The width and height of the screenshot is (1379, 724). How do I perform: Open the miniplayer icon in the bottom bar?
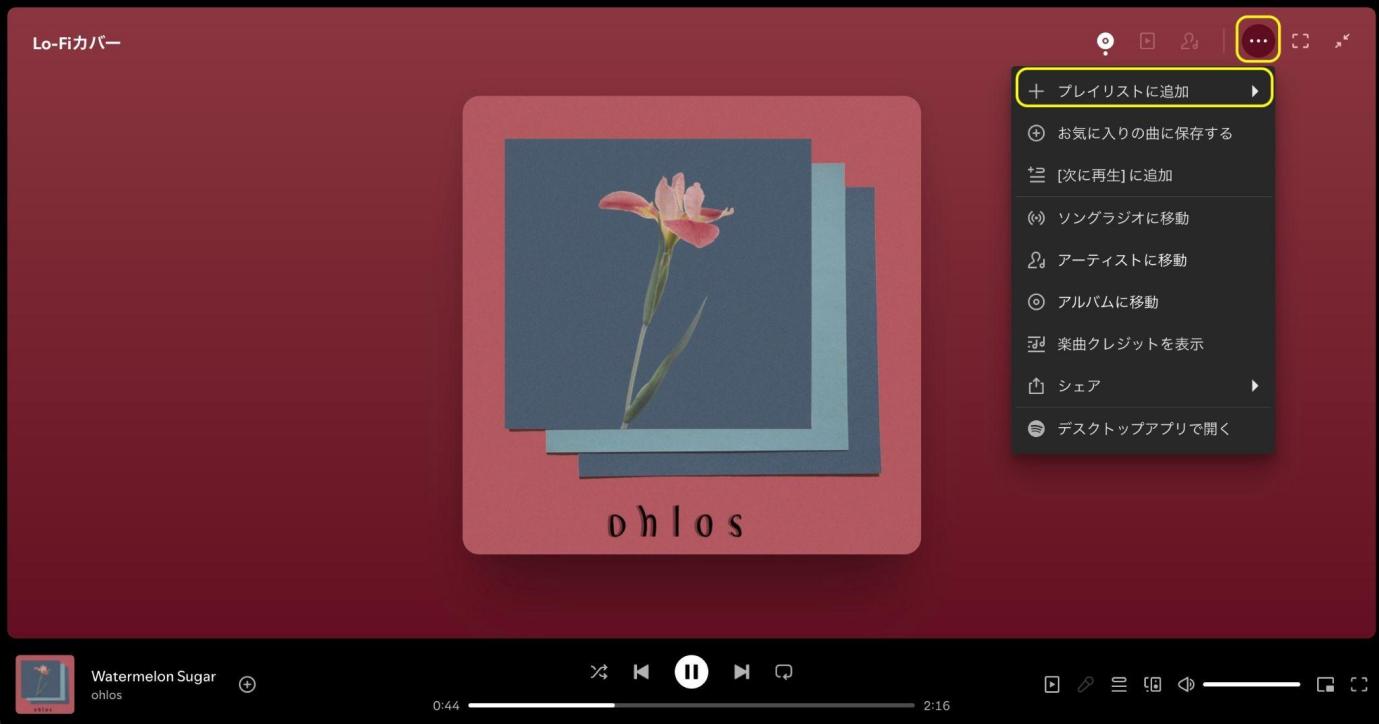click(x=1325, y=685)
